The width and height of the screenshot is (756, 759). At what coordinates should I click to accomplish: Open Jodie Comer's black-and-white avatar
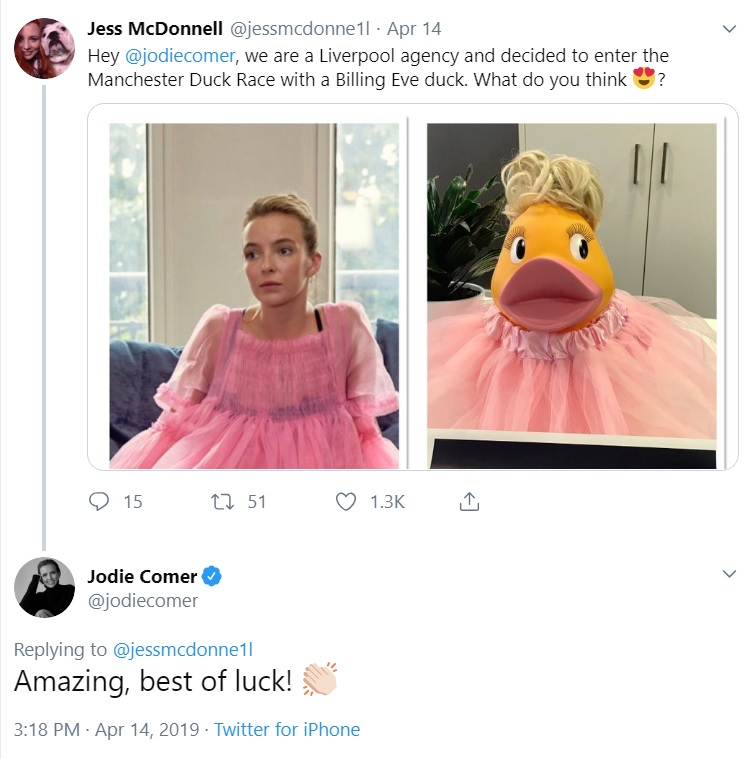pos(45,587)
